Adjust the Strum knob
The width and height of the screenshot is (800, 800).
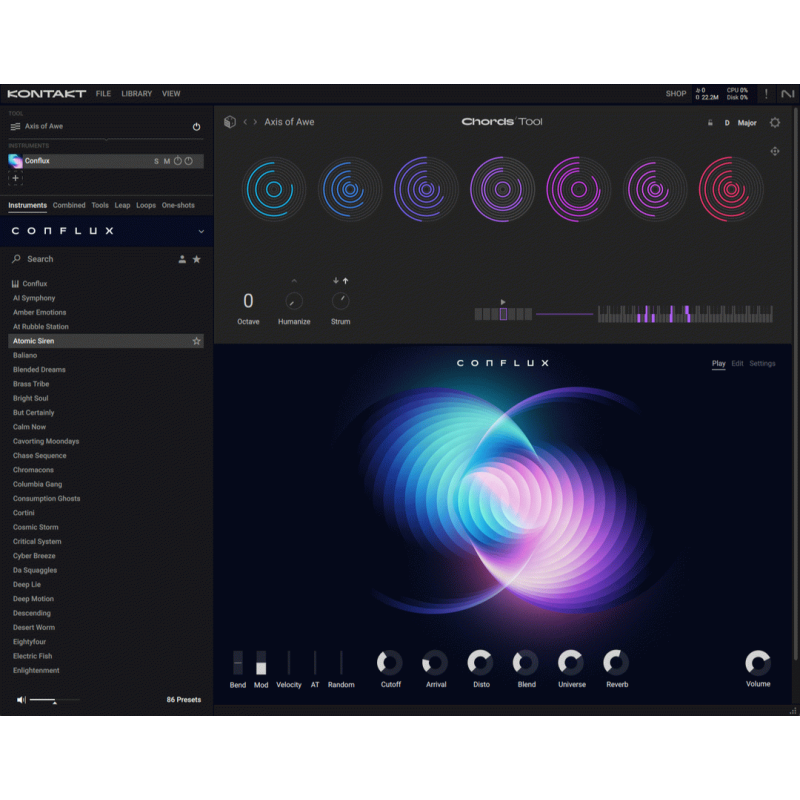click(x=340, y=301)
